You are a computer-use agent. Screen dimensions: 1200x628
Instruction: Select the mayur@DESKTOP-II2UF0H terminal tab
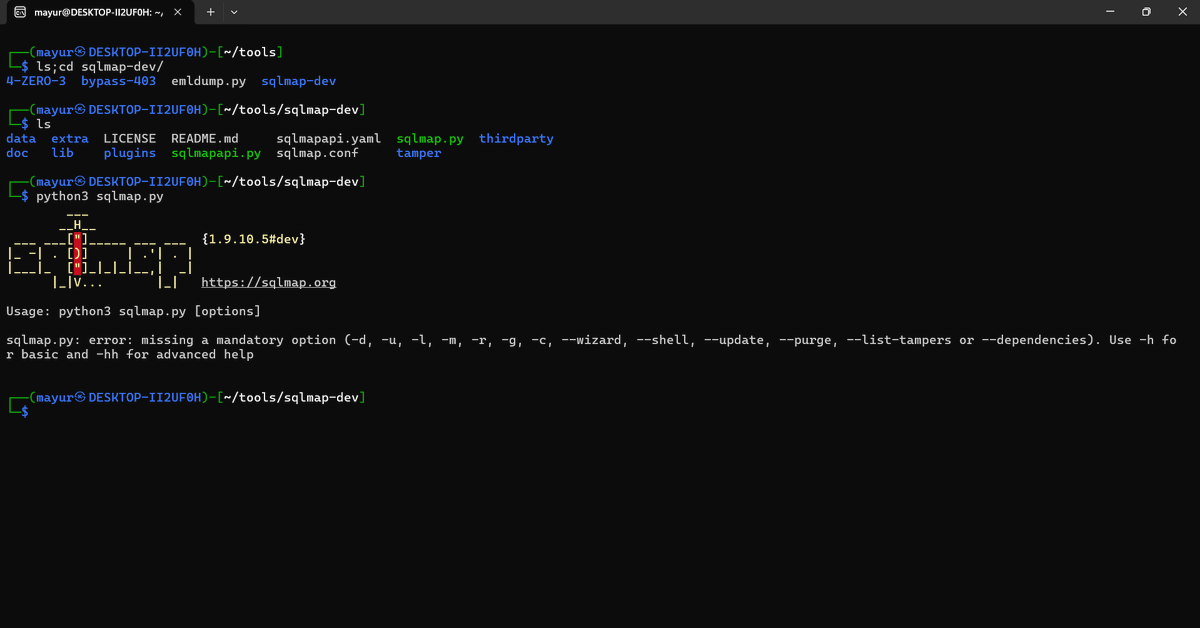(97, 12)
